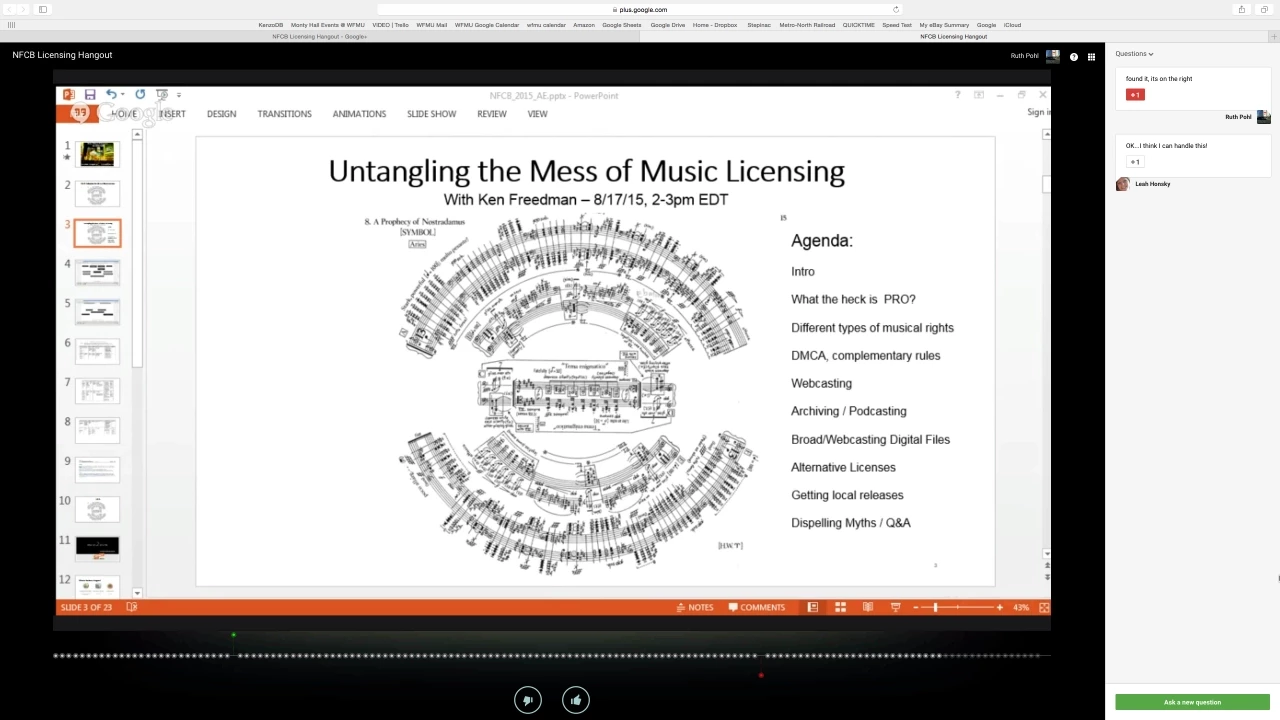Open the HOME ribbon tab
The image size is (1280, 720).
pos(124,114)
